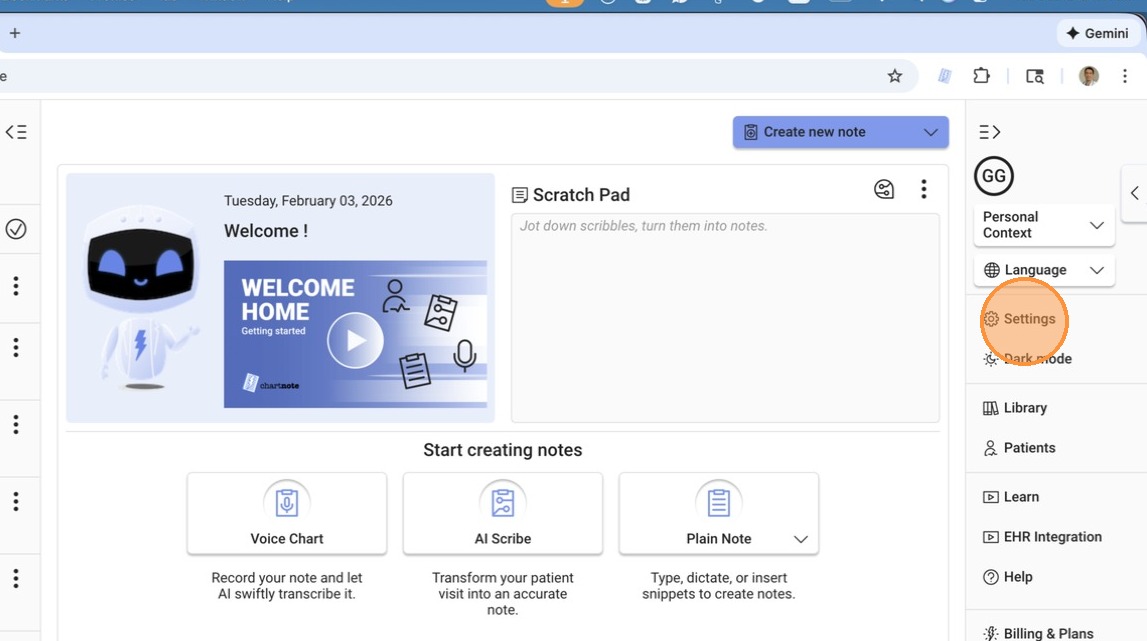Open the Language dropdown
1147x641 pixels.
pos(1044,270)
